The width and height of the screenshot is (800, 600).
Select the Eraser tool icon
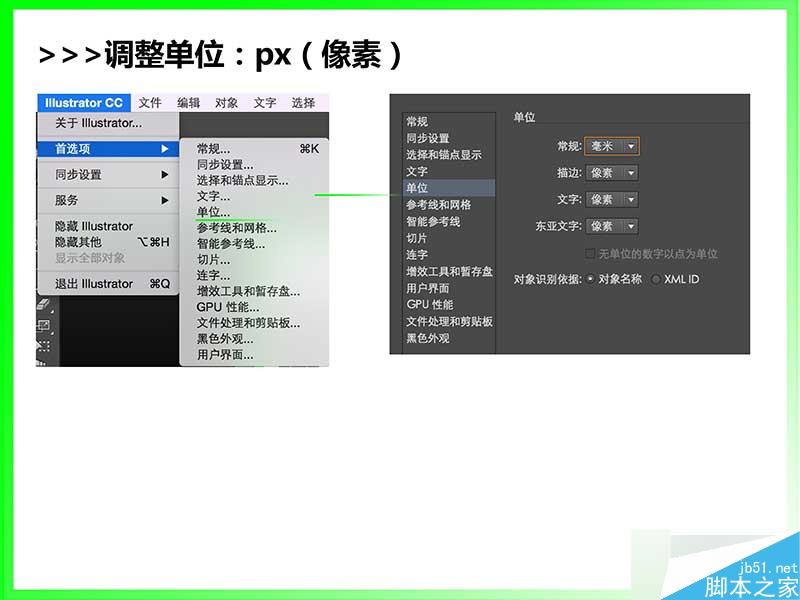(x=45, y=305)
